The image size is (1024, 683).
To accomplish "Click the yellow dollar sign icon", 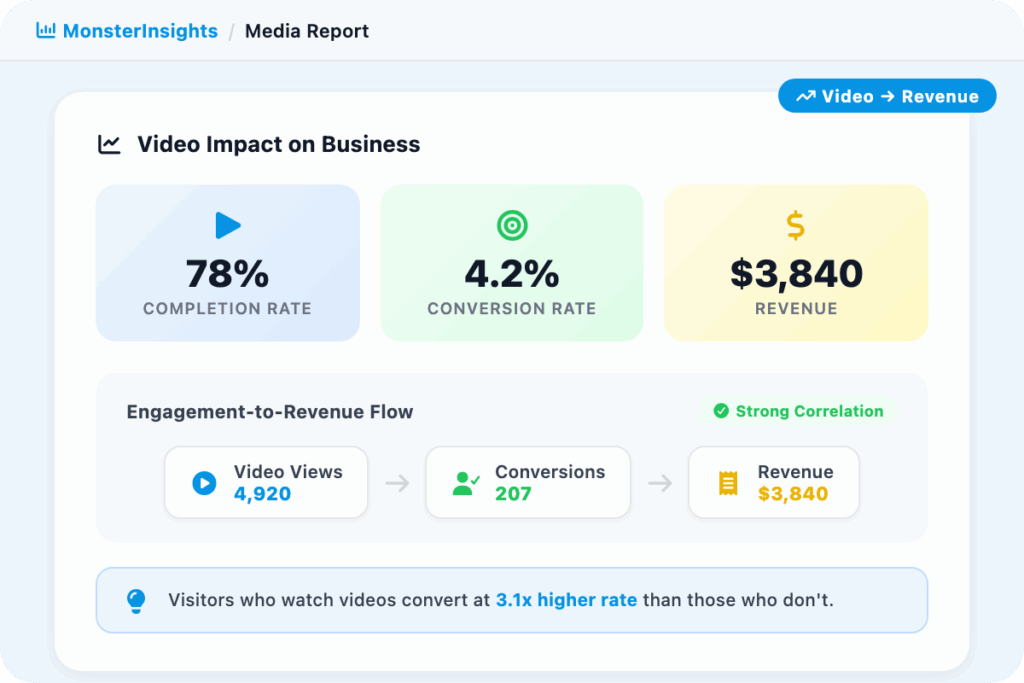I will click(x=795, y=225).
